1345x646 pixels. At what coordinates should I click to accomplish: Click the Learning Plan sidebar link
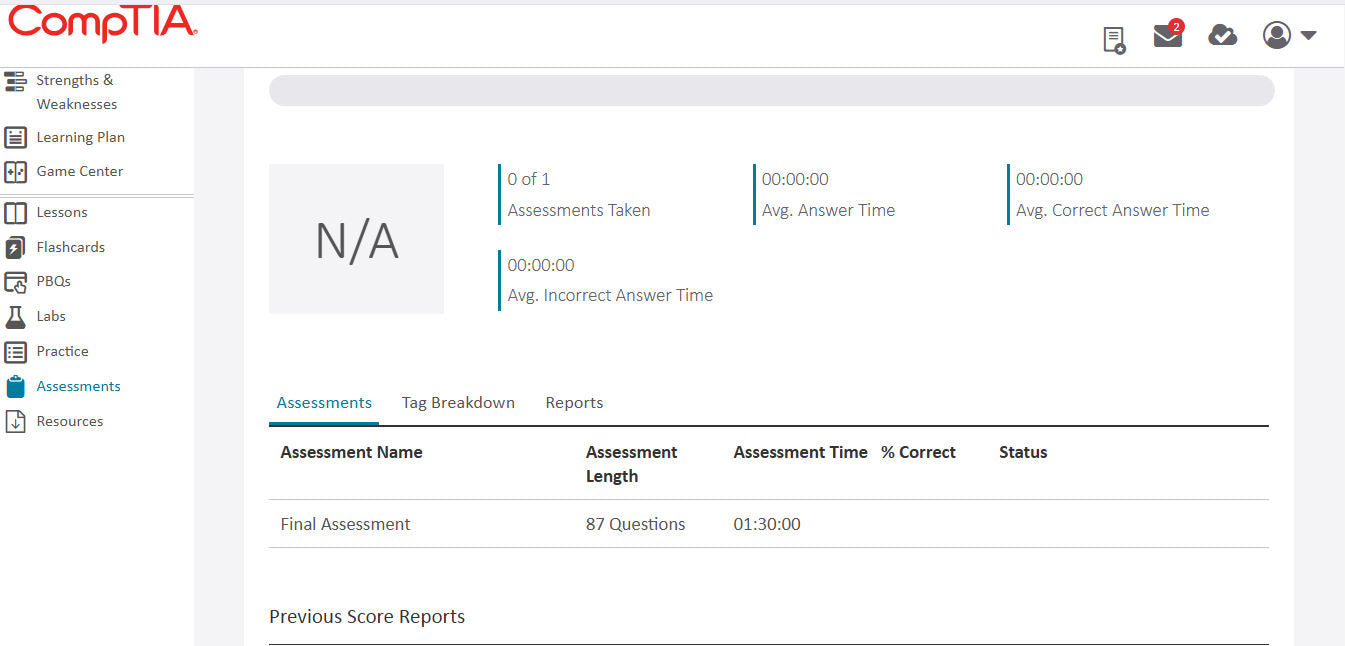click(x=80, y=137)
